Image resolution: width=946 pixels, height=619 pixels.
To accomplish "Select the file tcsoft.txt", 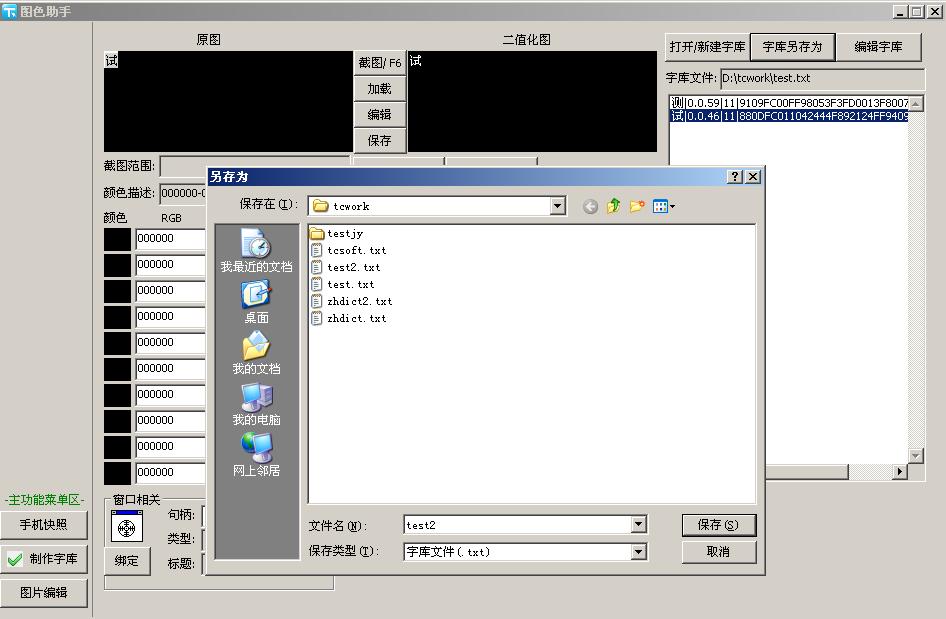I will point(348,250).
